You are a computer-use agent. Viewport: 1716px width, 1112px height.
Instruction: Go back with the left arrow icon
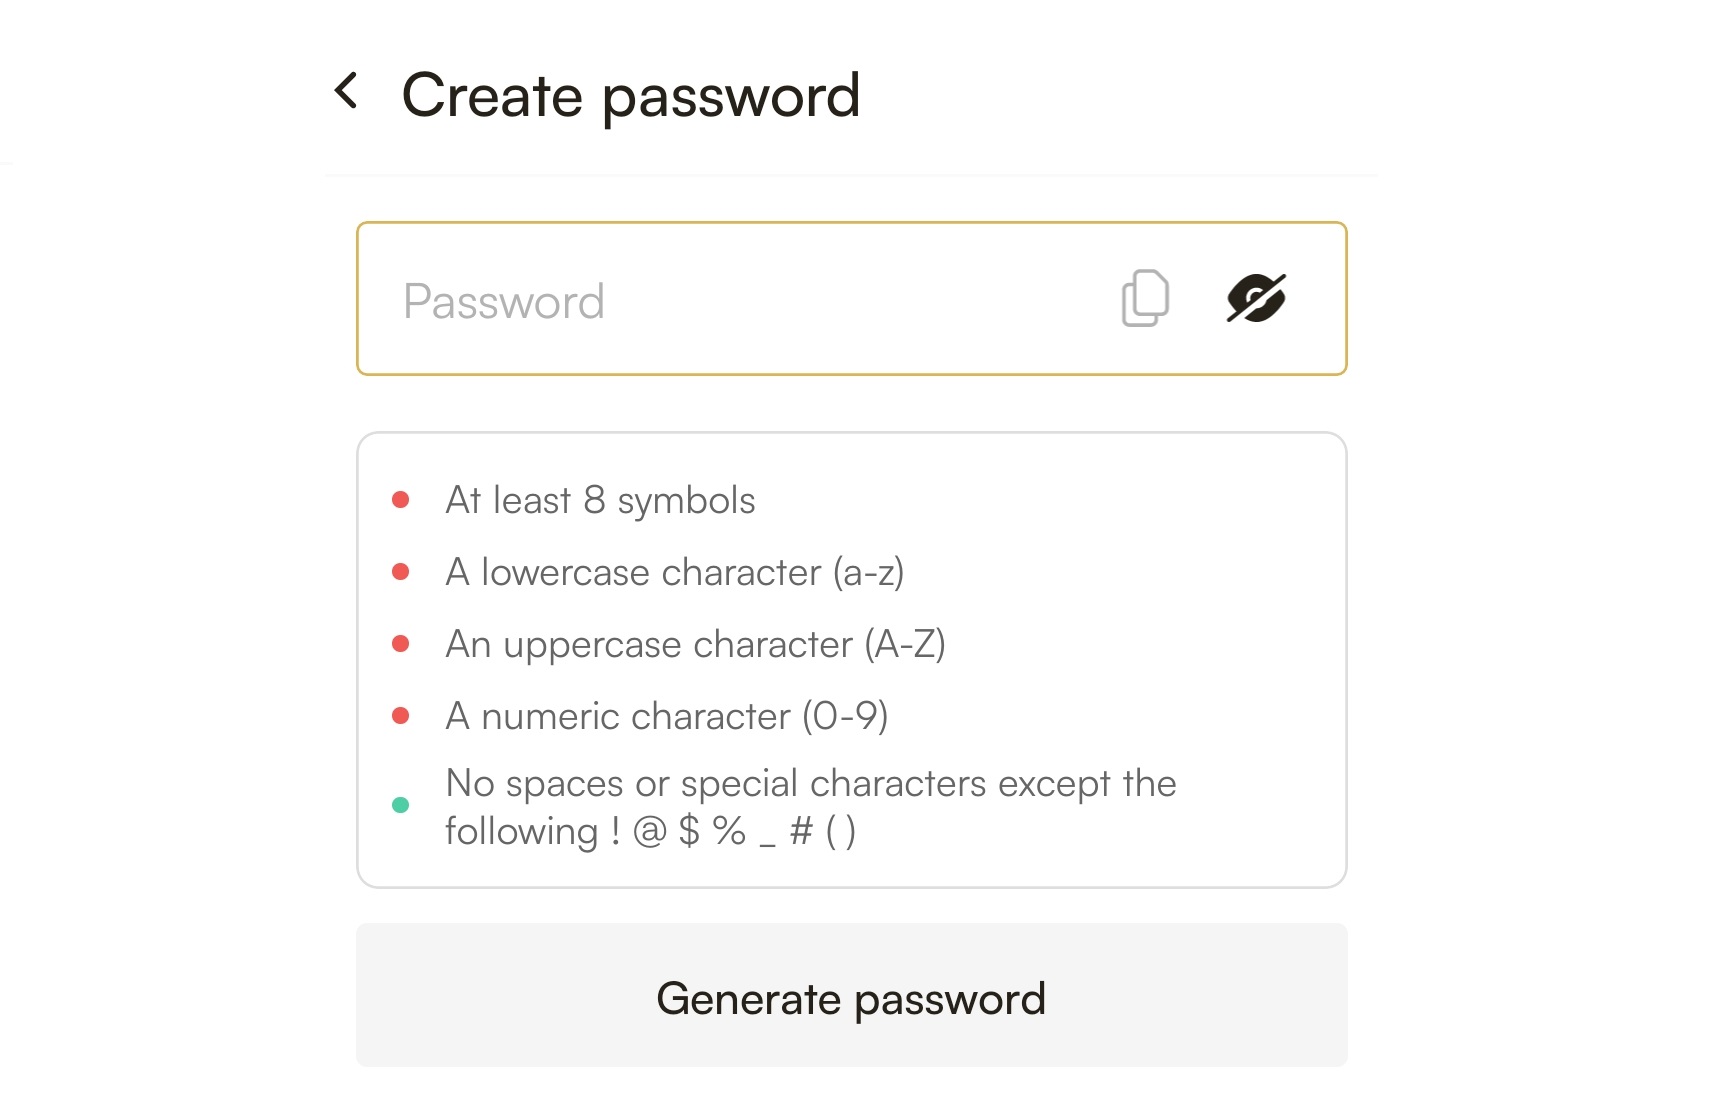click(346, 91)
